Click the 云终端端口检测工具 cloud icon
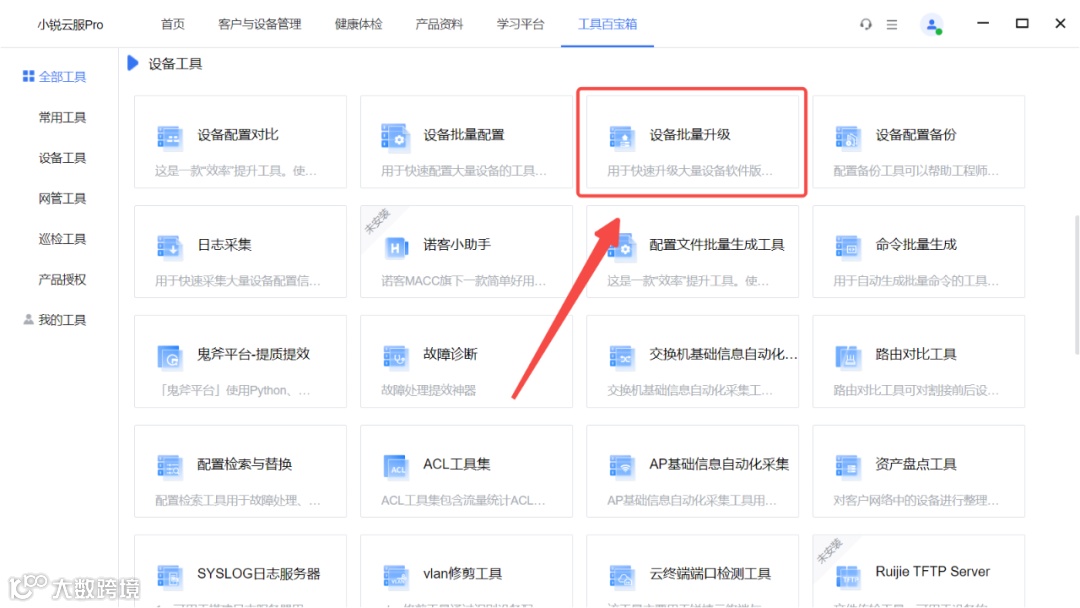This screenshot has height=608, width=1080. coord(621,576)
